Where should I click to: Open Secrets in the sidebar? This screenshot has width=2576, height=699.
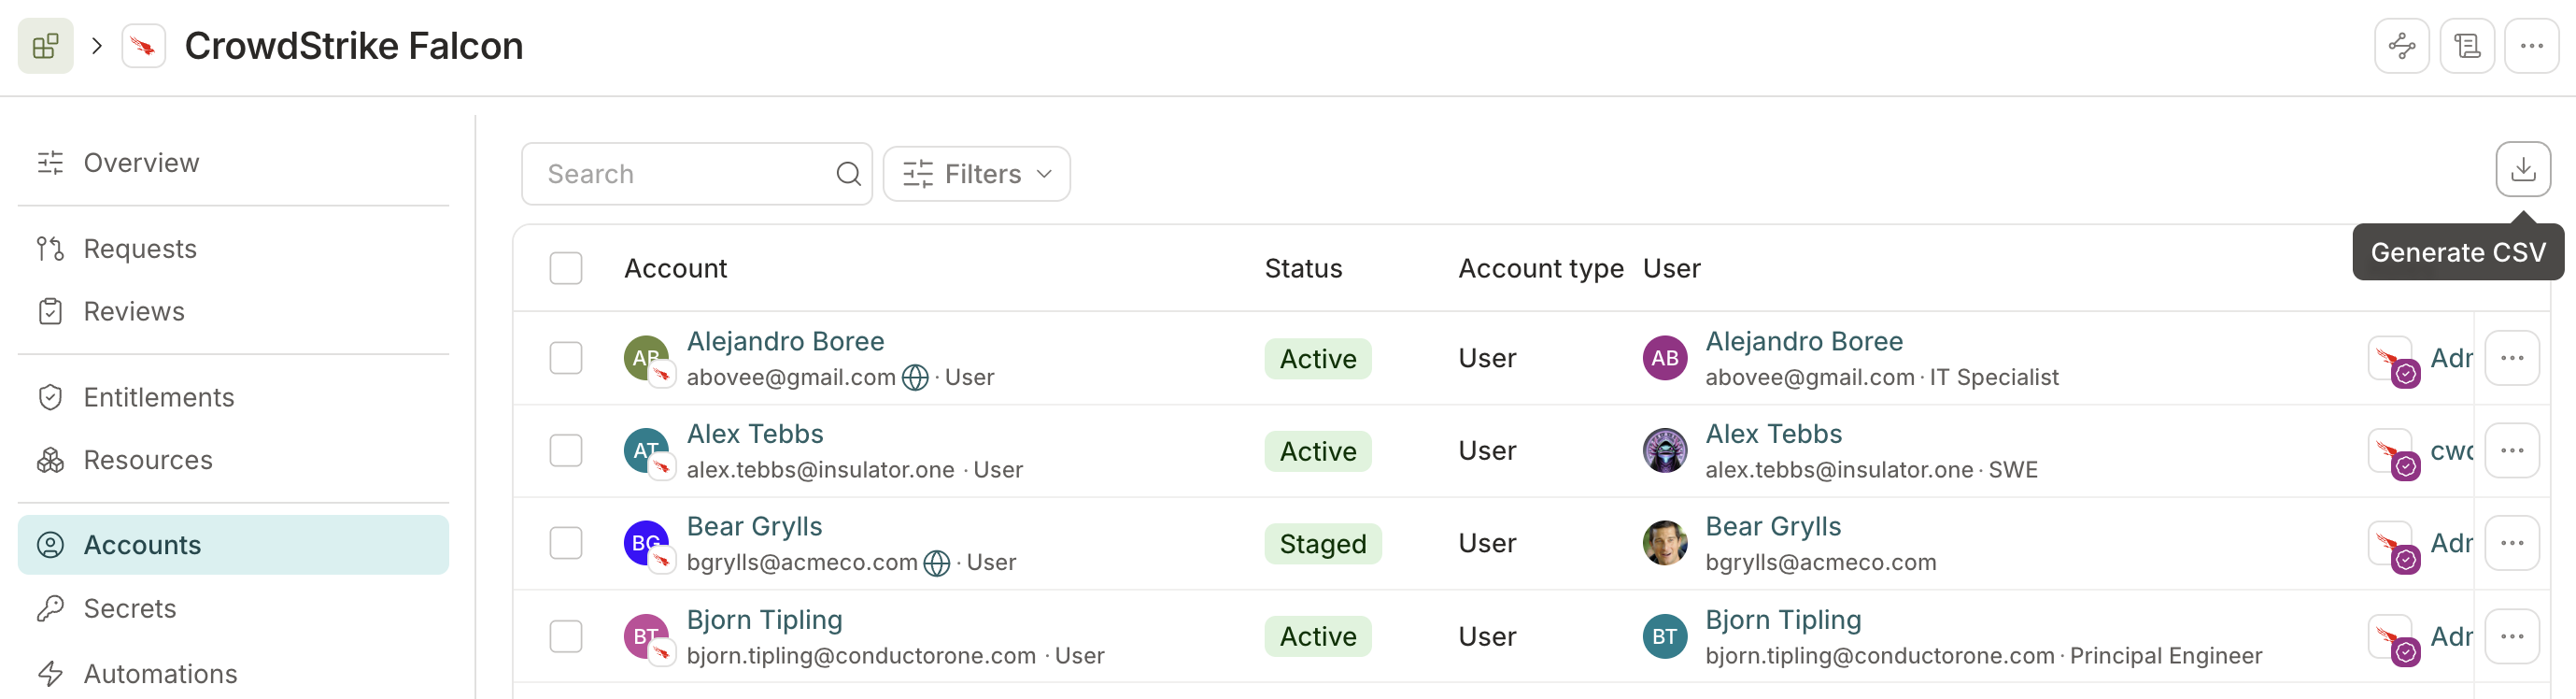coord(233,609)
